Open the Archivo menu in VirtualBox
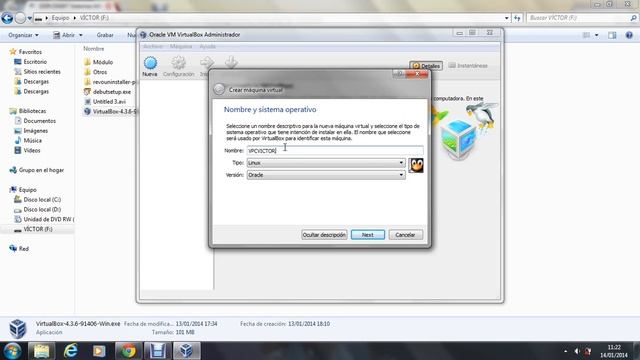This screenshot has width=640, height=360. (153, 47)
